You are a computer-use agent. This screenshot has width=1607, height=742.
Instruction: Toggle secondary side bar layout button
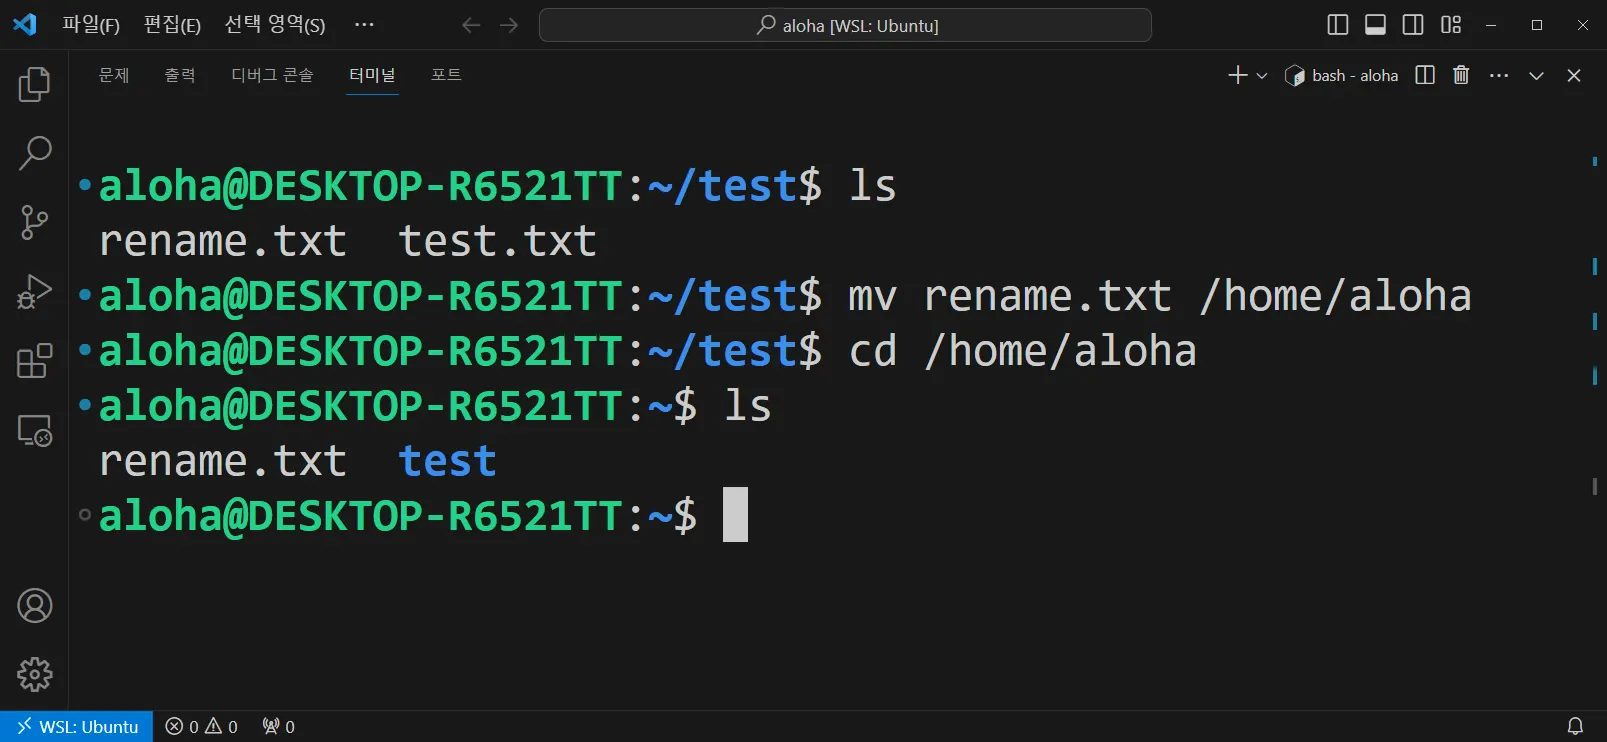click(x=1413, y=25)
